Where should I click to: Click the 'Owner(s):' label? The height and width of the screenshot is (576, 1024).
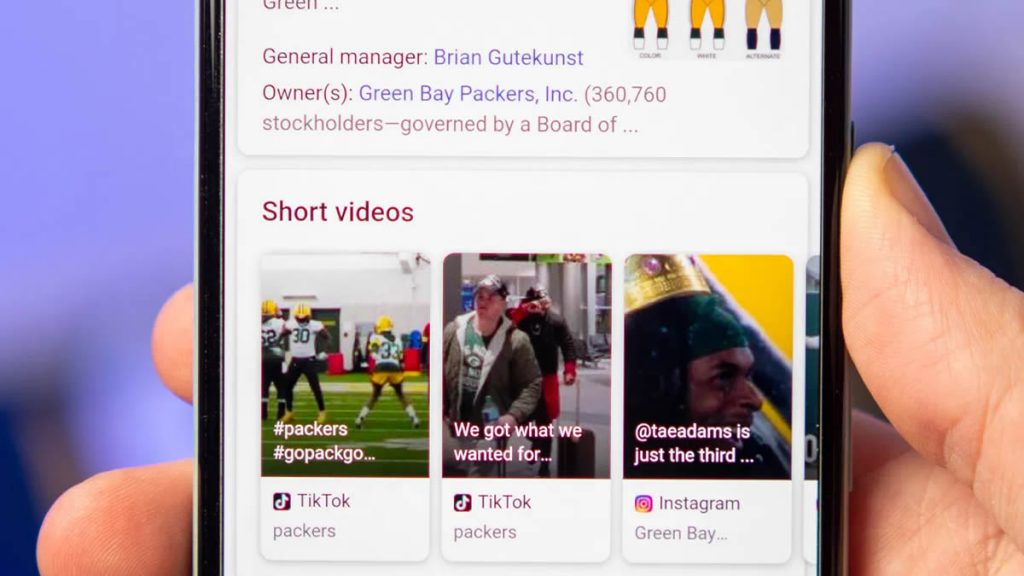[308, 93]
